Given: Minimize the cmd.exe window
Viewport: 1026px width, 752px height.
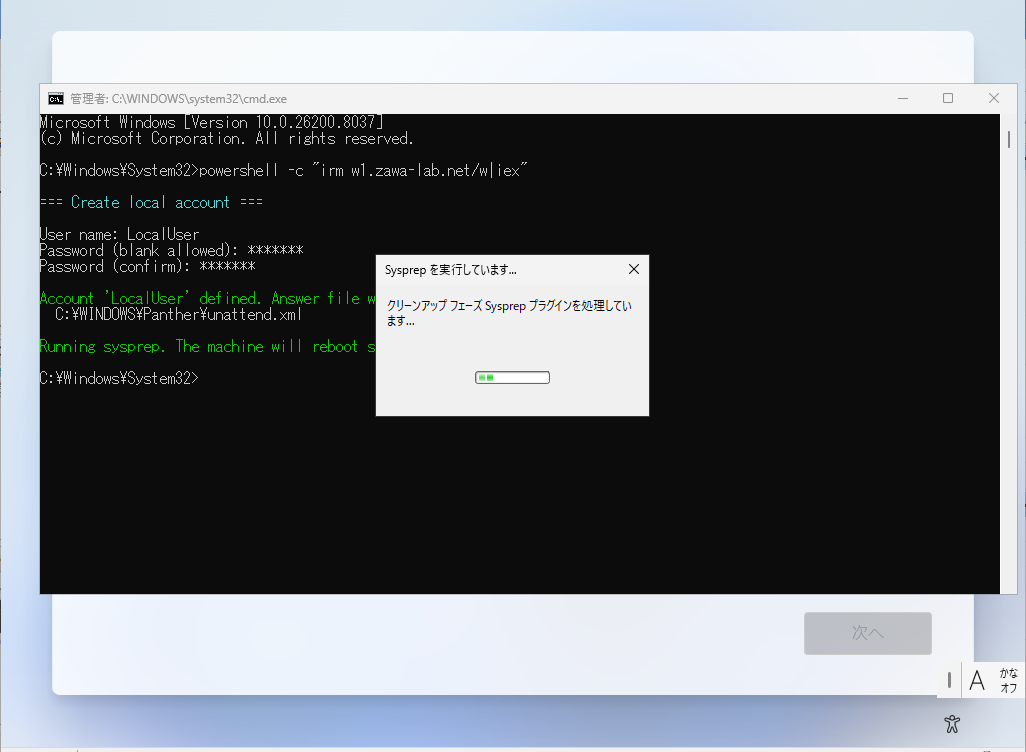Looking at the screenshot, I should pos(903,98).
